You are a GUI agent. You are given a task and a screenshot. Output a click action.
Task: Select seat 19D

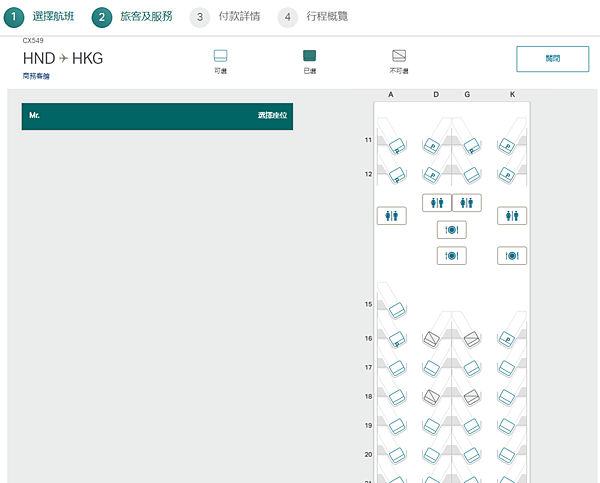point(431,426)
